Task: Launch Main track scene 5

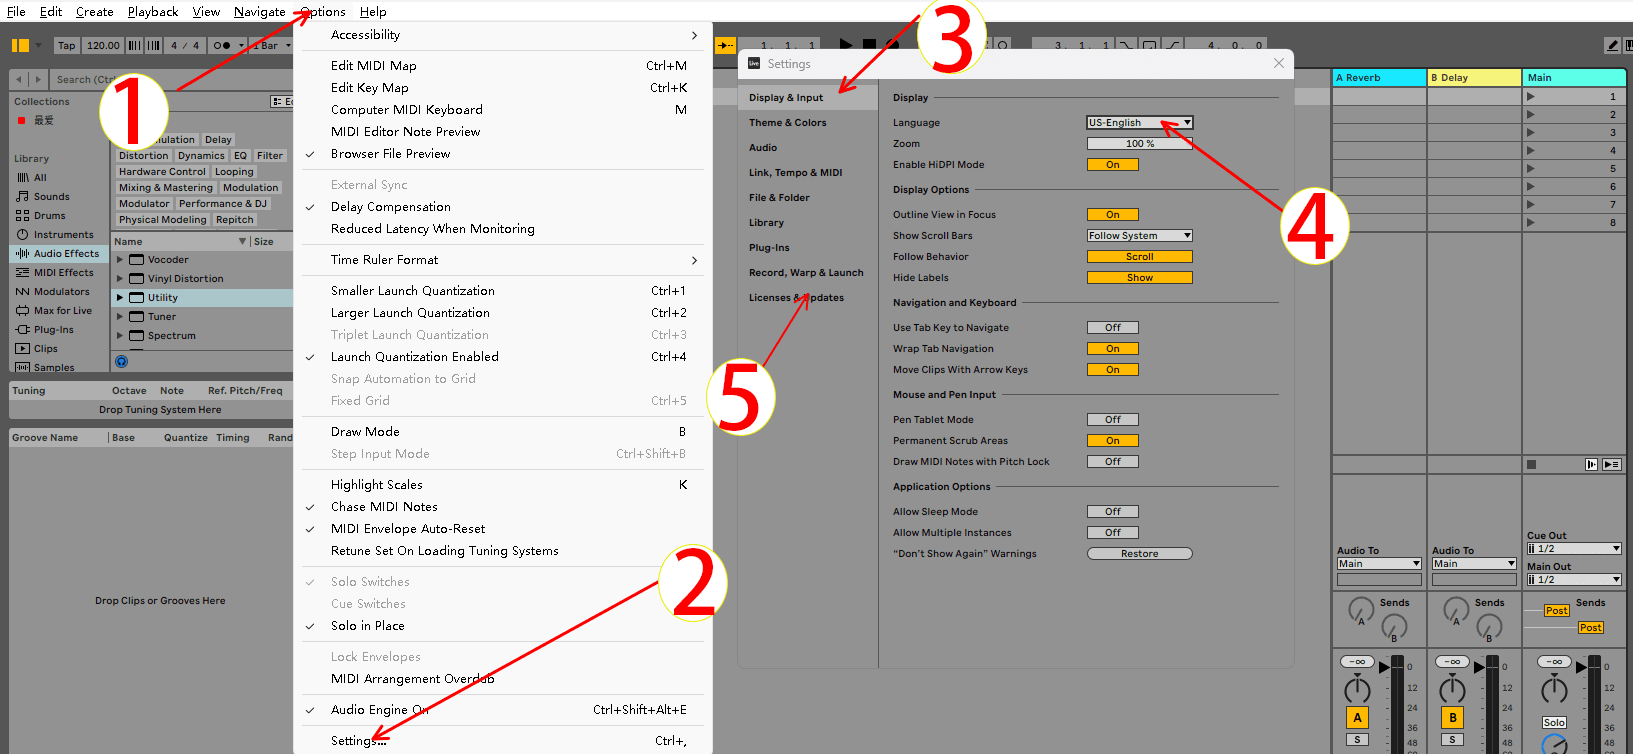Action: [1531, 169]
